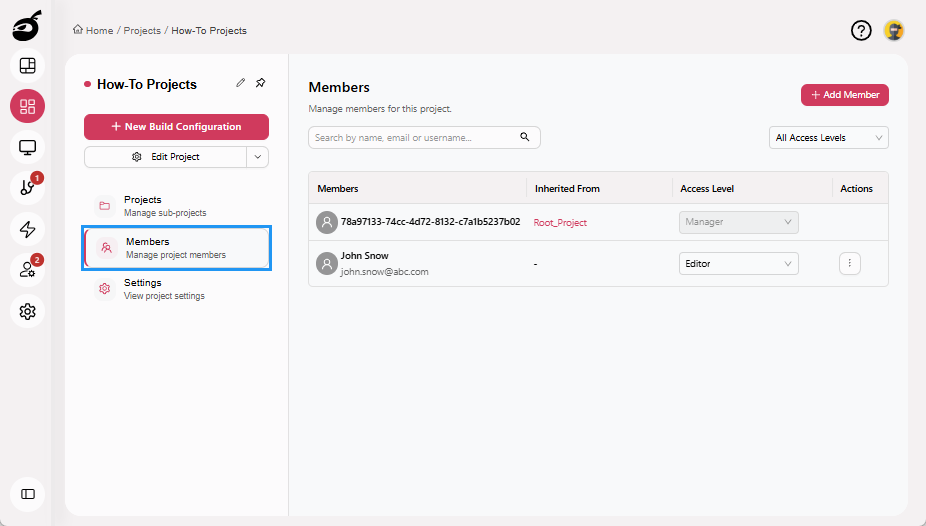Image resolution: width=926 pixels, height=526 pixels.
Task: Click the john.snow@abc.com email
Action: (x=384, y=272)
